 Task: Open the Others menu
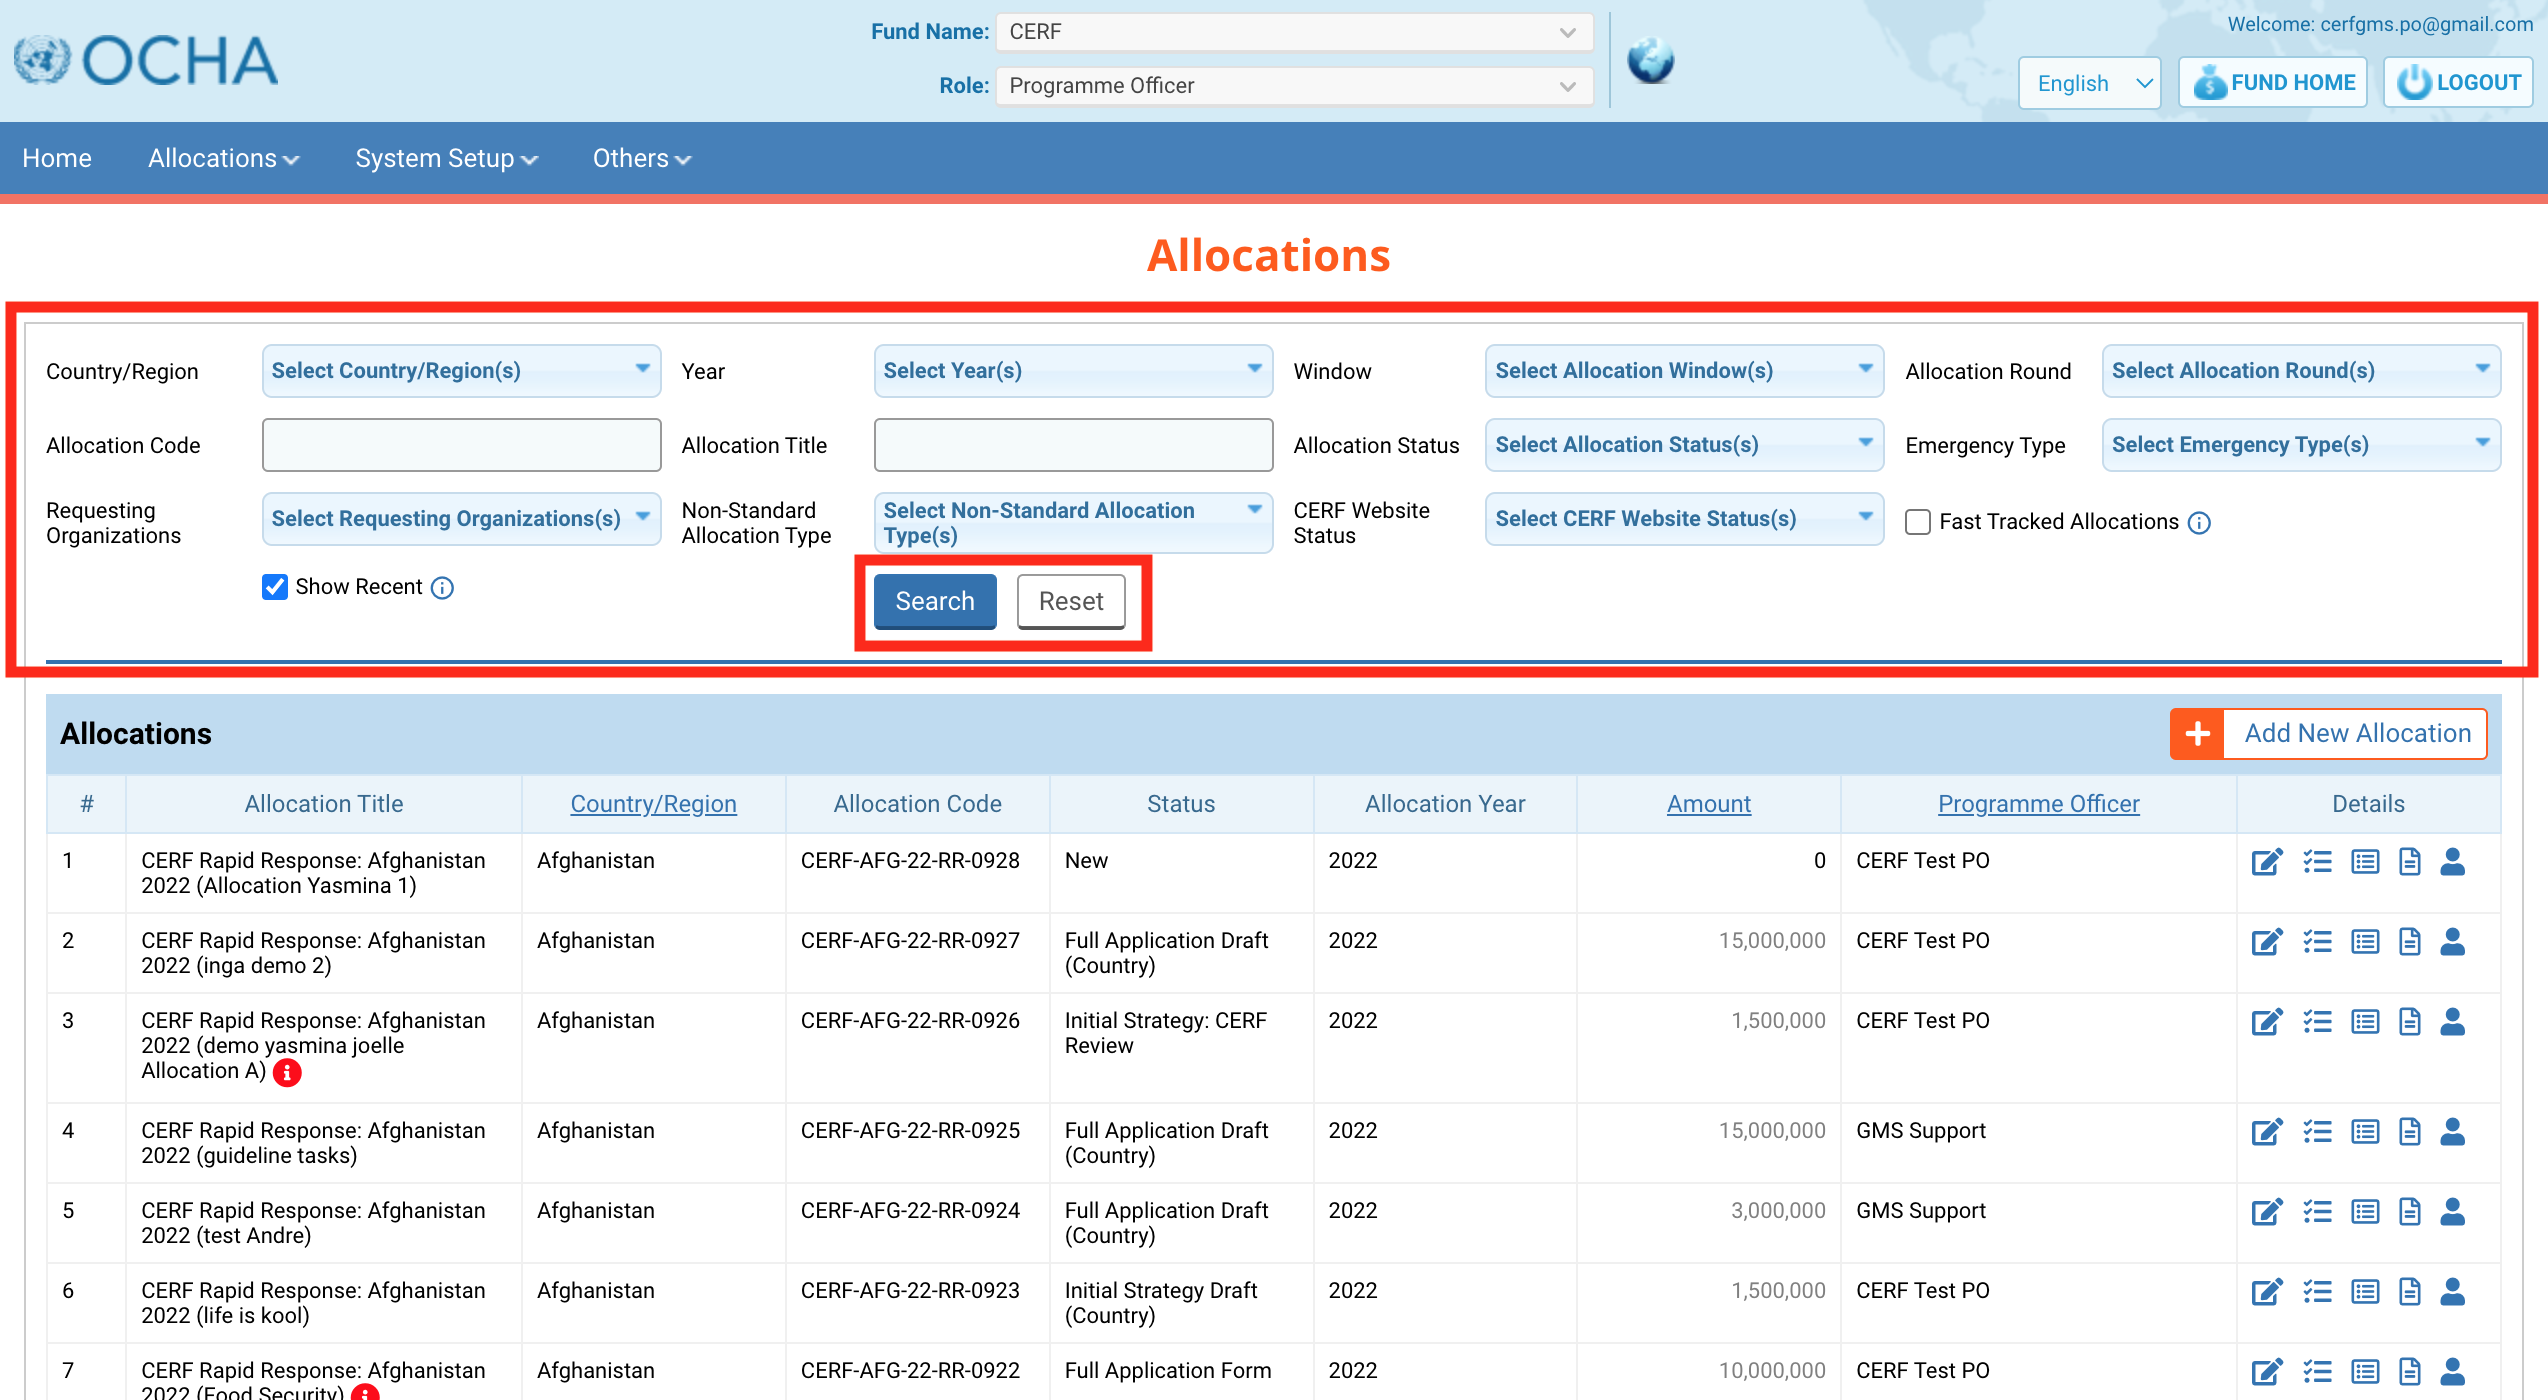641,158
